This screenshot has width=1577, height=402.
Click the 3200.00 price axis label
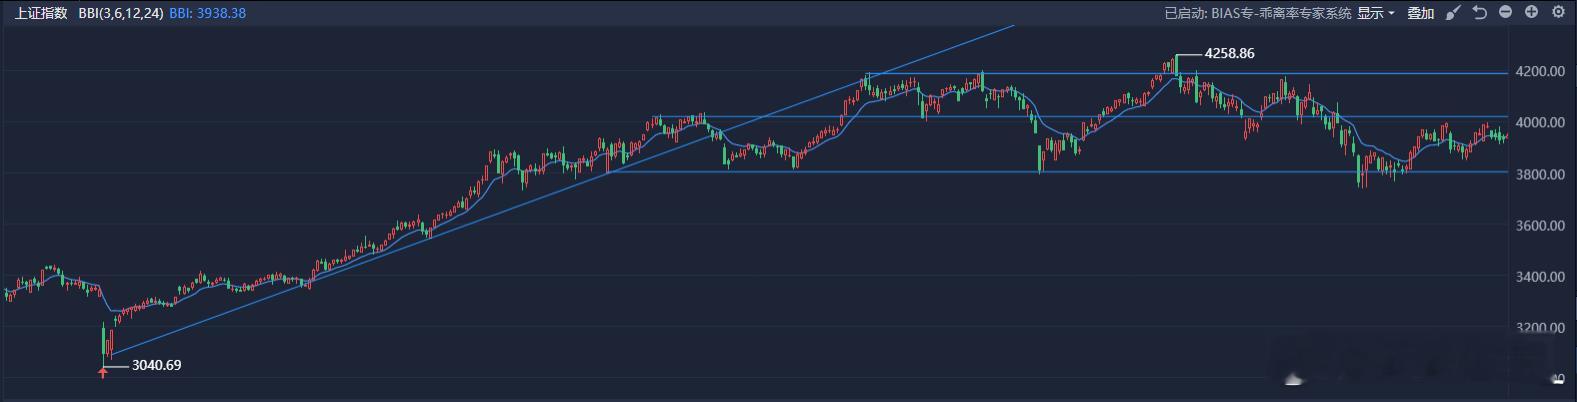click(1540, 328)
